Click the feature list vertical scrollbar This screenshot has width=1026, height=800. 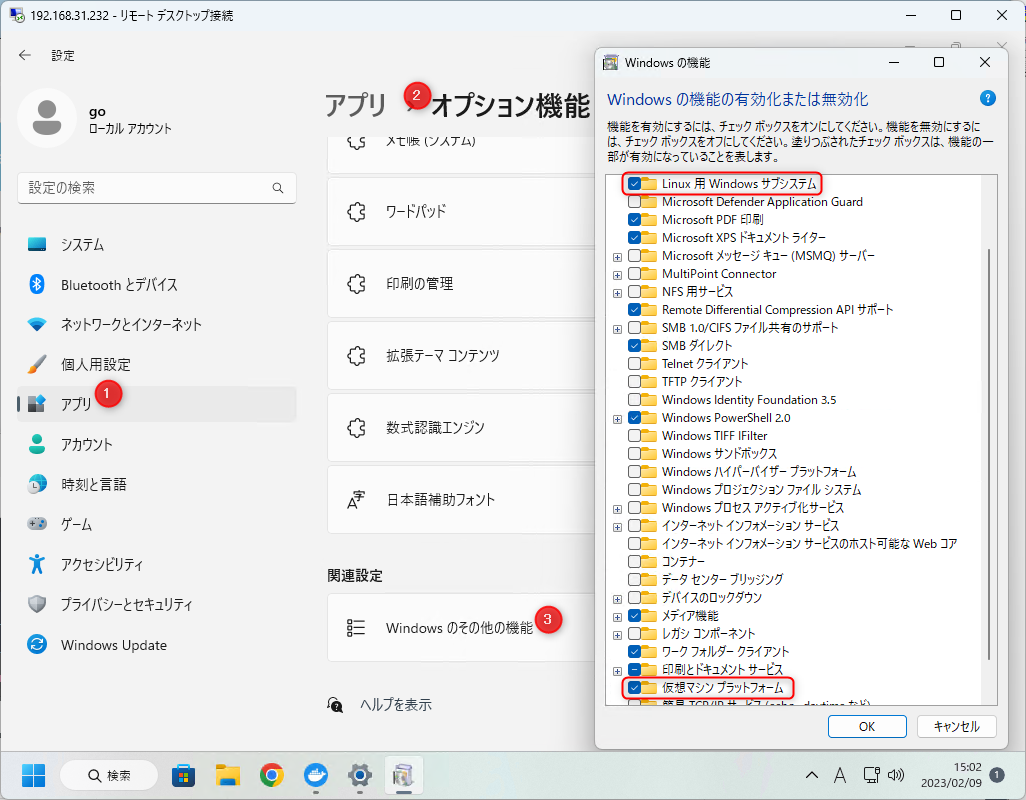[x=989, y=454]
